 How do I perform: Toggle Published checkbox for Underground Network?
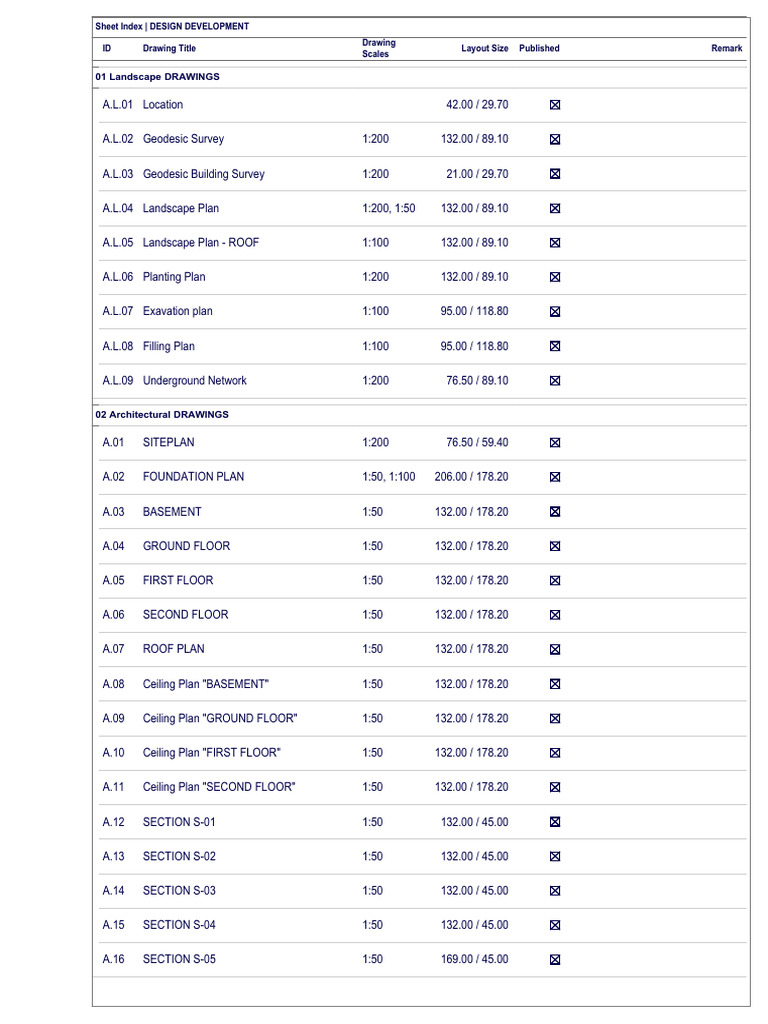(555, 381)
